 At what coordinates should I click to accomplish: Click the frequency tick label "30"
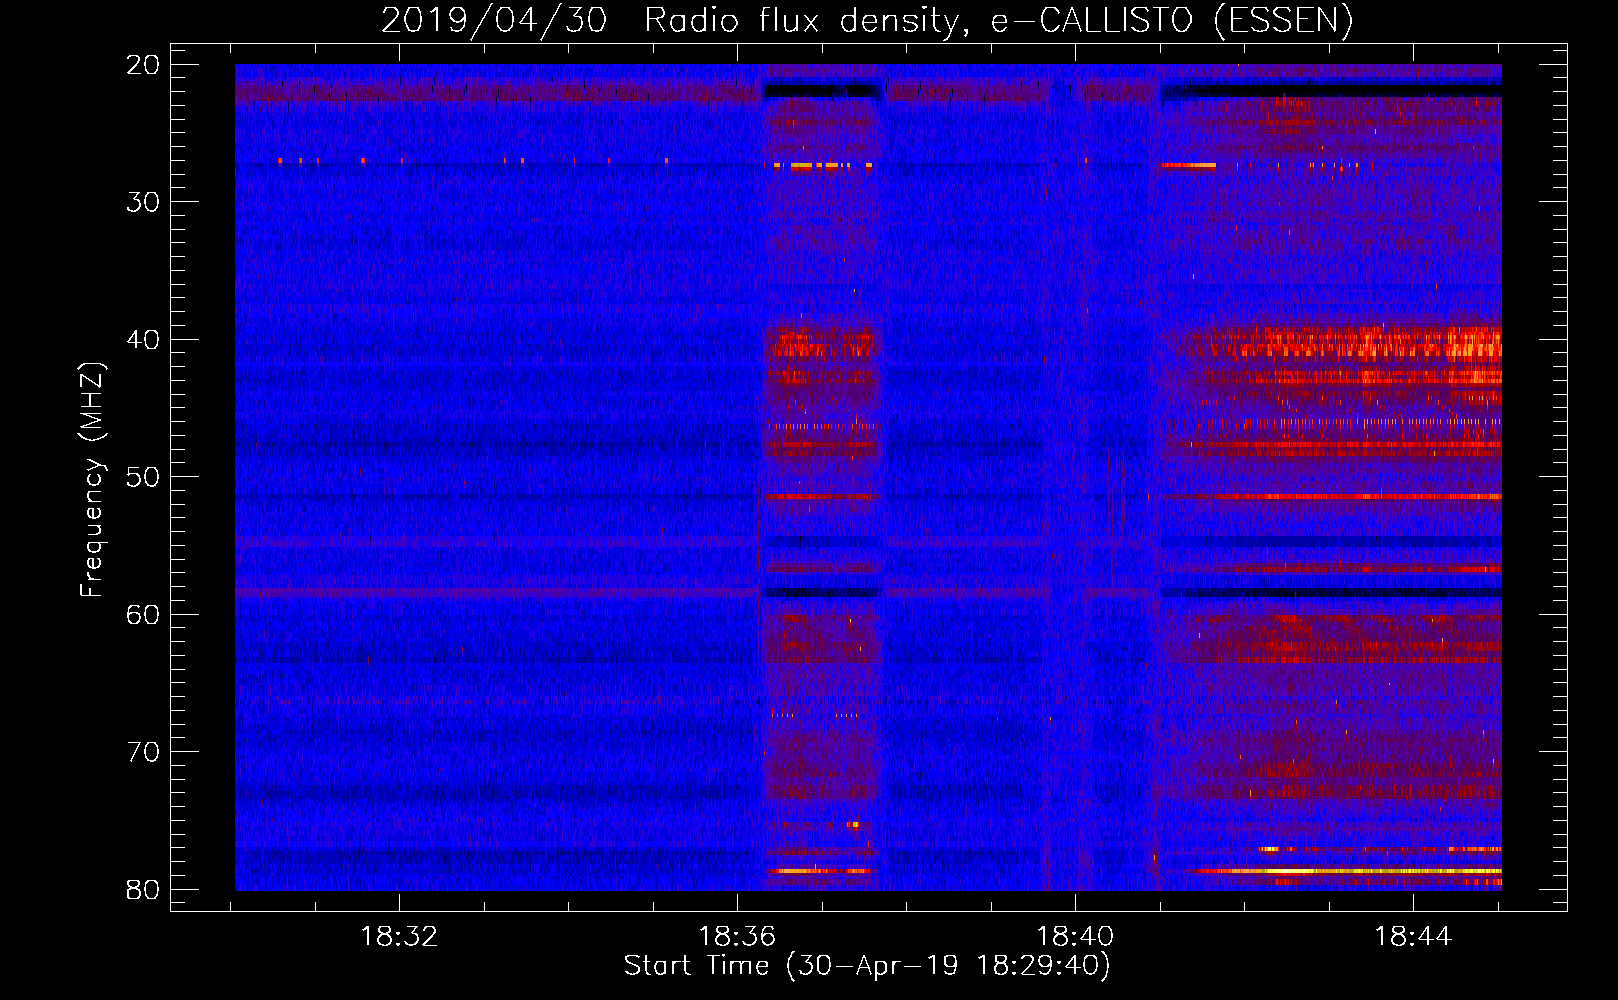(x=143, y=202)
